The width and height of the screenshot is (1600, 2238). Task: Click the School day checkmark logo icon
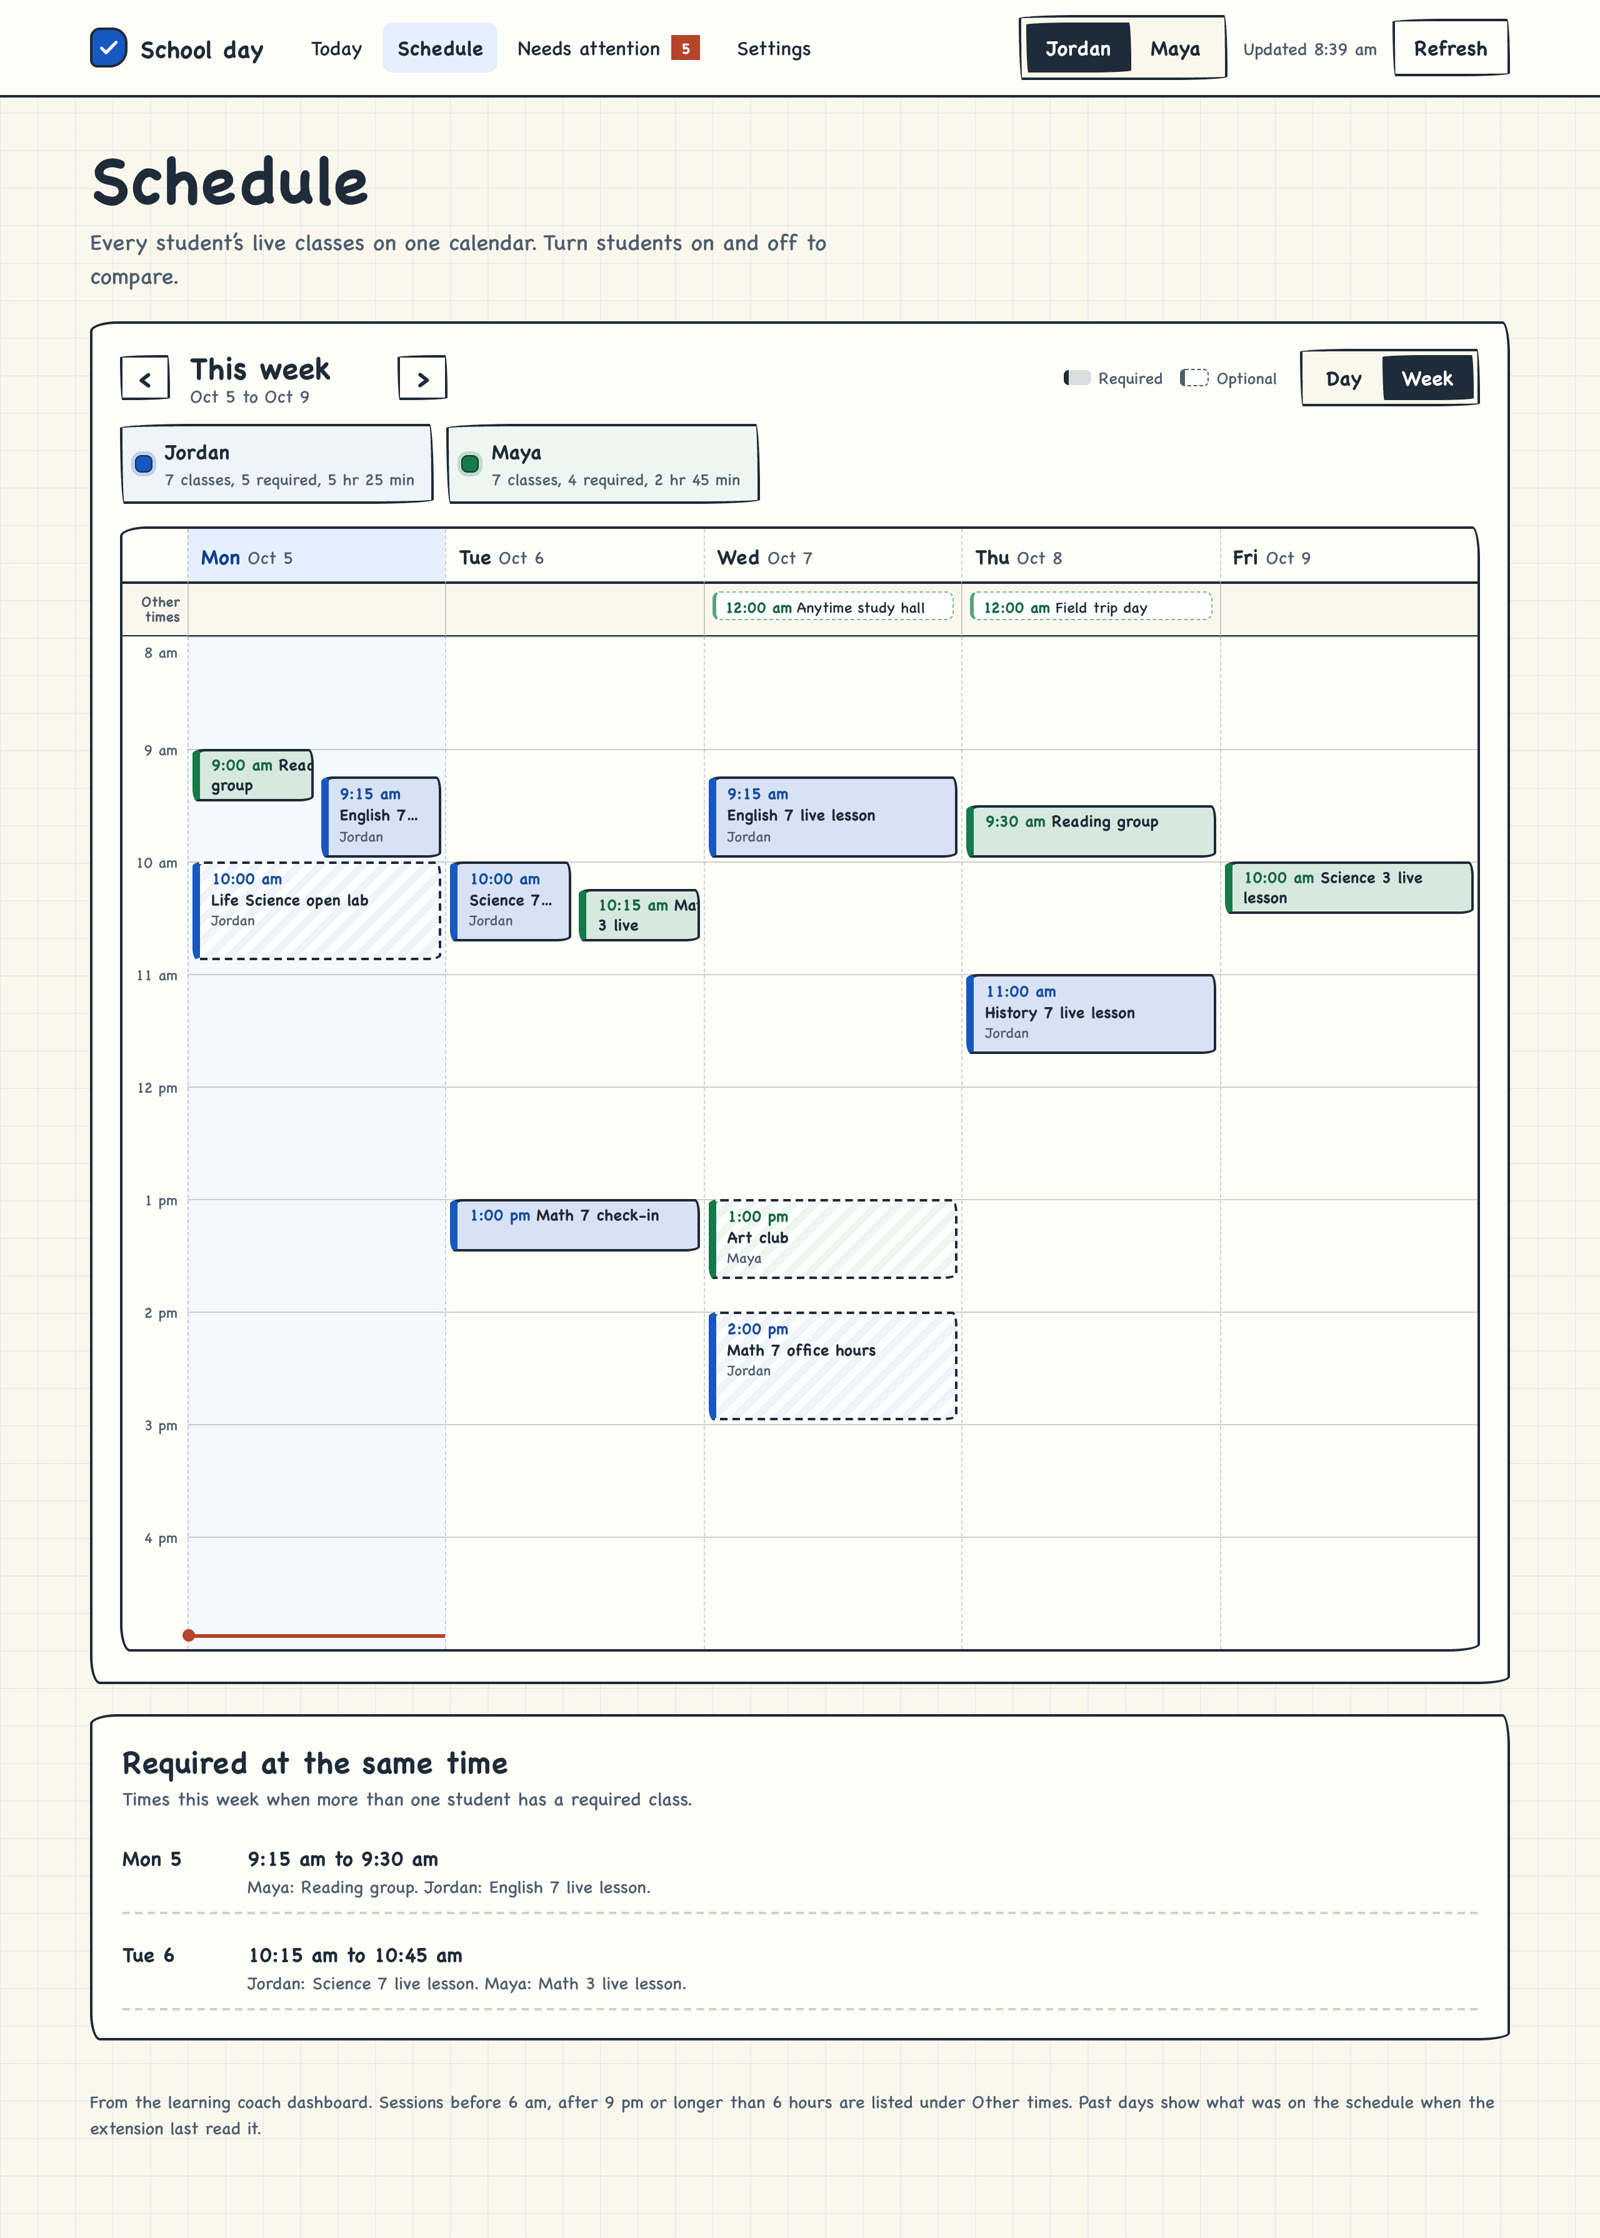108,48
